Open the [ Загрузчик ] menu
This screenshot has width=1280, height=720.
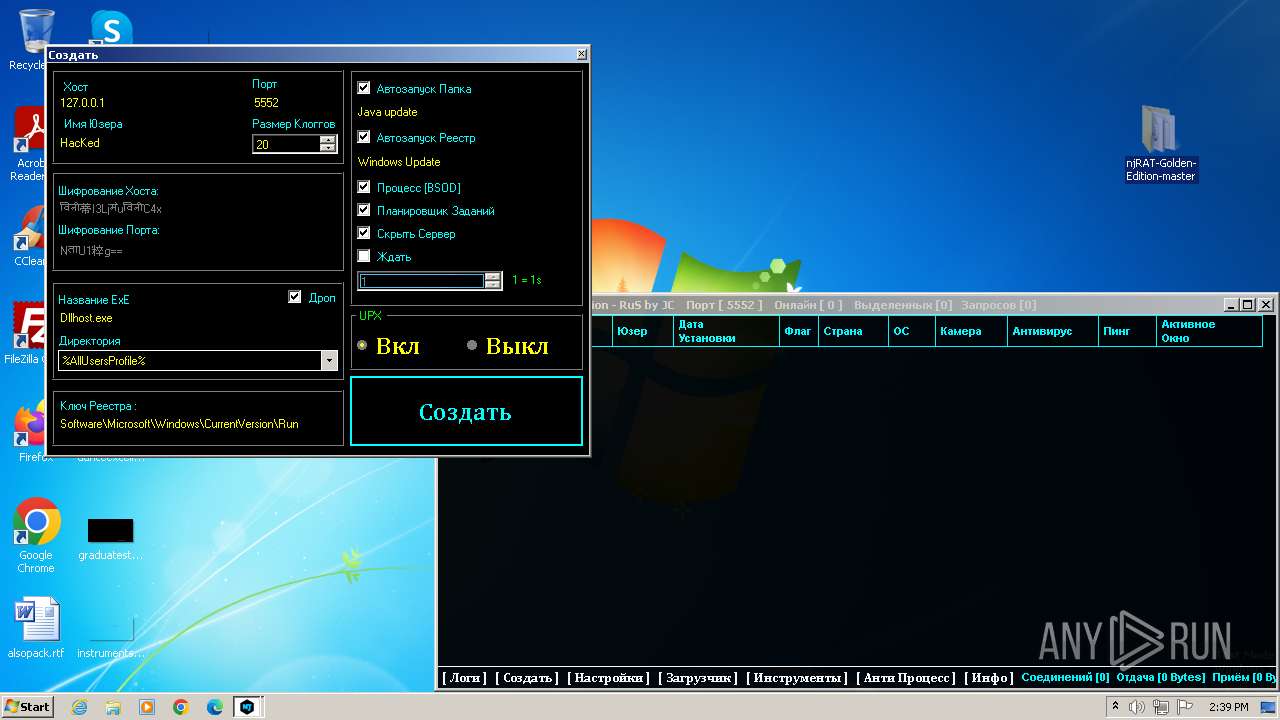[698, 678]
